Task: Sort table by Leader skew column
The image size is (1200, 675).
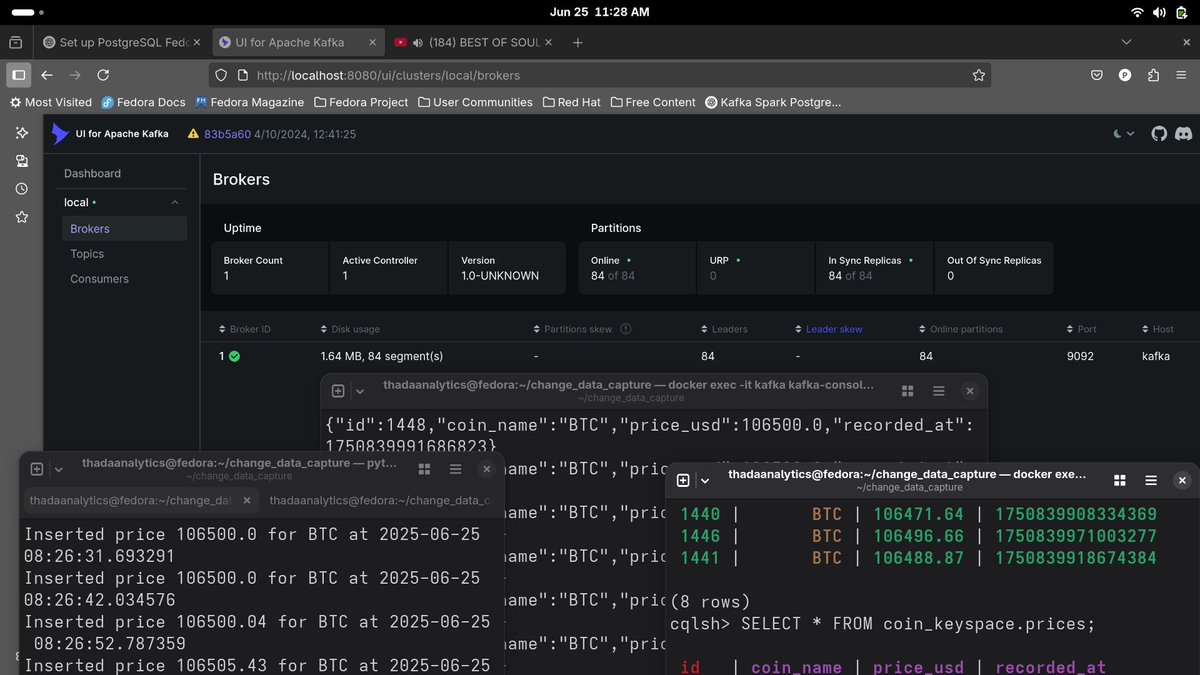Action: [x=829, y=329]
